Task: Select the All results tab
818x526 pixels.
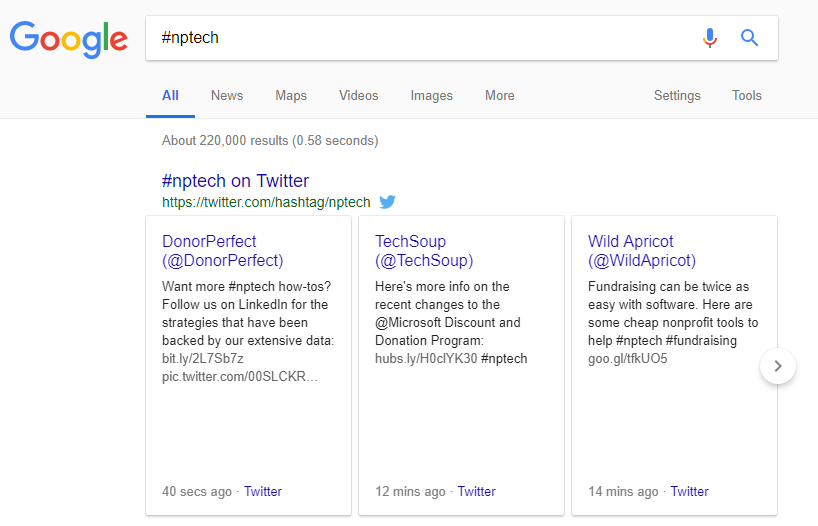Action: pos(170,95)
